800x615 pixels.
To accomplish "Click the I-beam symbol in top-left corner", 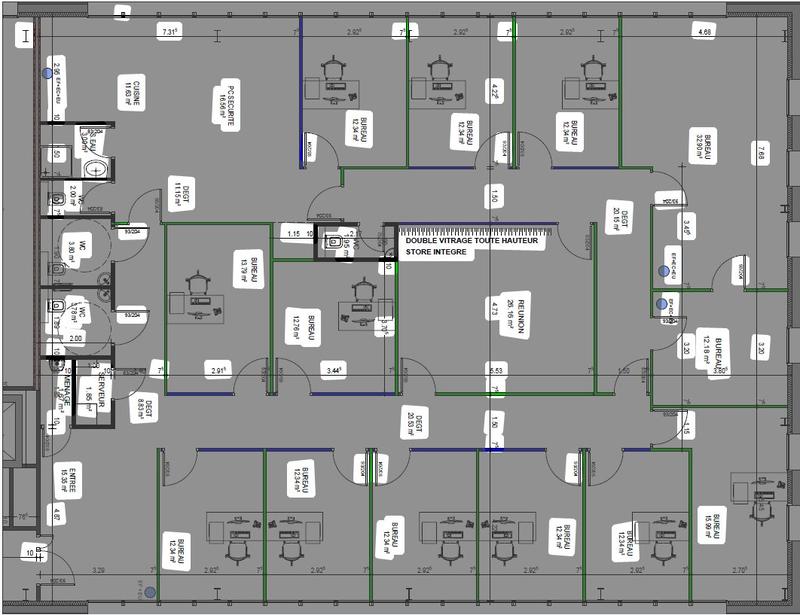I will pyautogui.click(x=21, y=36).
